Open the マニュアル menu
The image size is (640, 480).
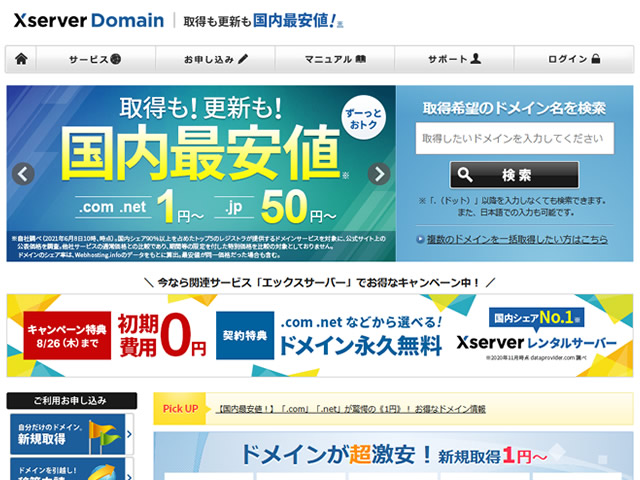coord(335,59)
